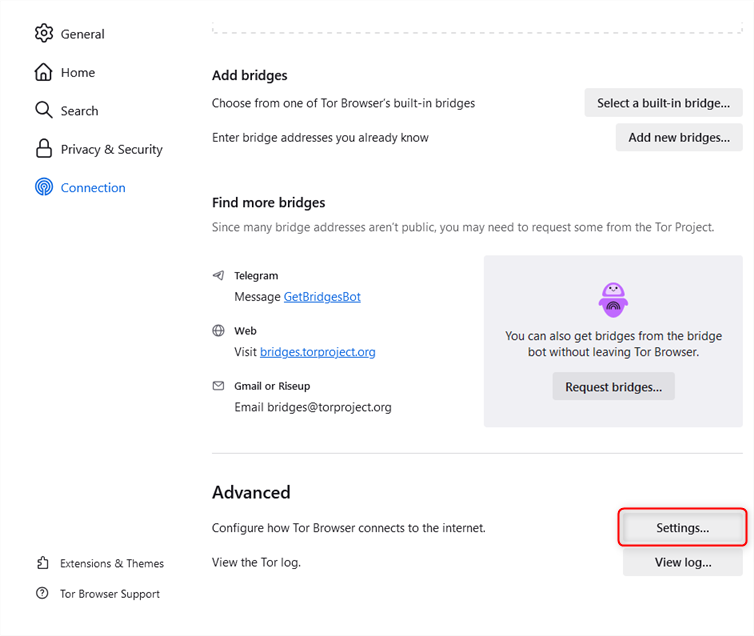Open Tor Browser Support
The height and width of the screenshot is (636, 754).
pos(98,594)
